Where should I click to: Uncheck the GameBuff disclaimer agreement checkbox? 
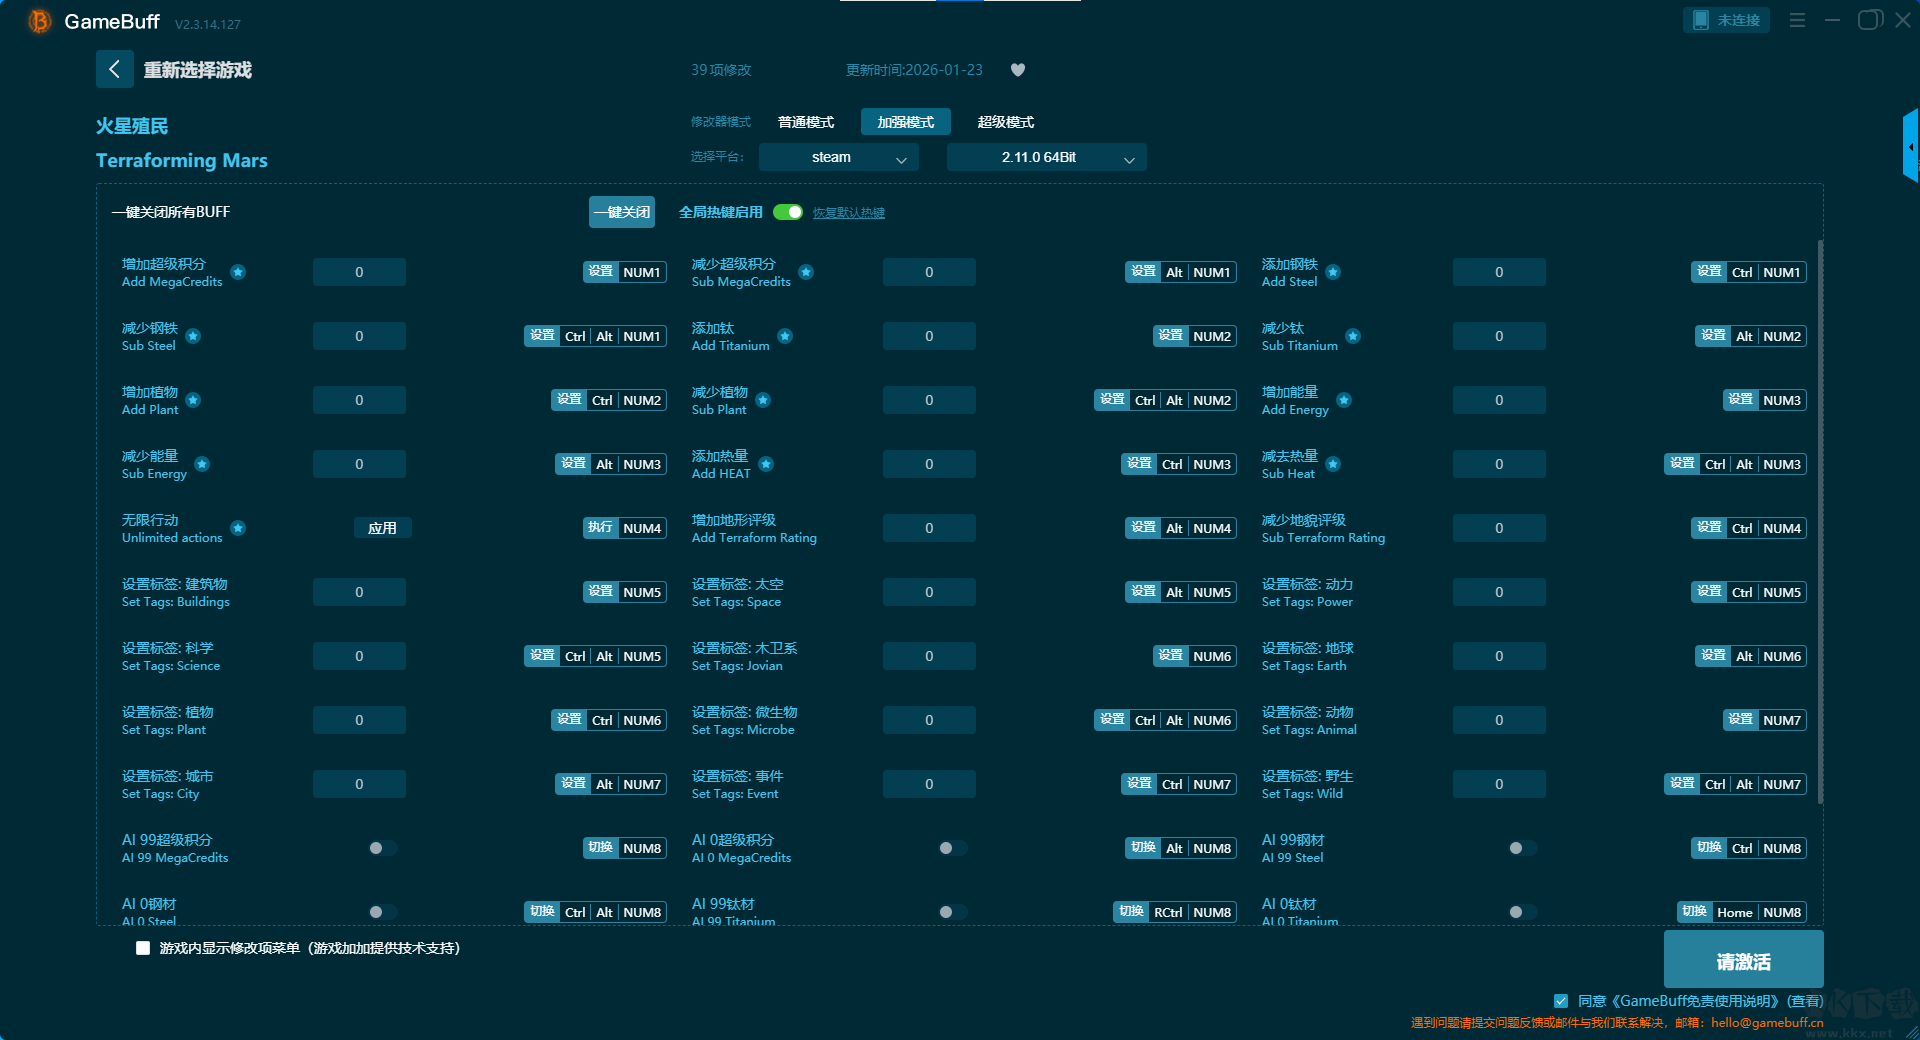pyautogui.click(x=1561, y=1001)
